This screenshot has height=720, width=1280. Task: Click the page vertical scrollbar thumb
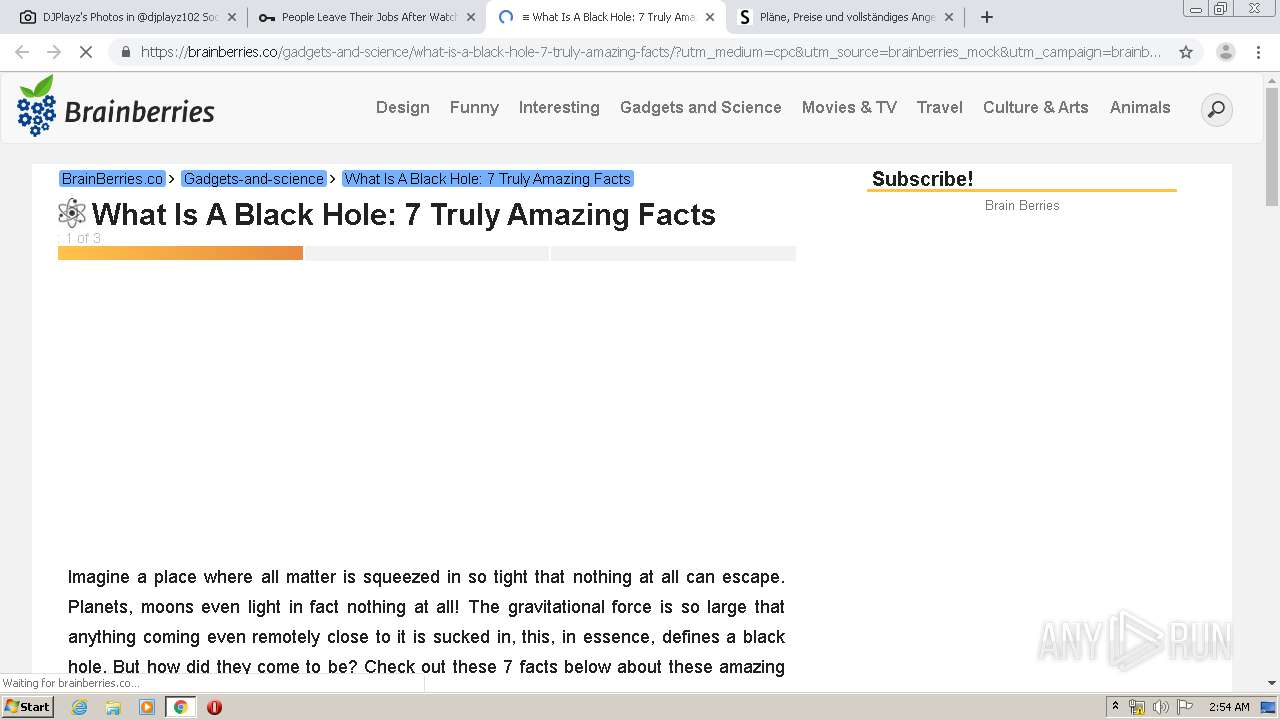coord(1272,145)
